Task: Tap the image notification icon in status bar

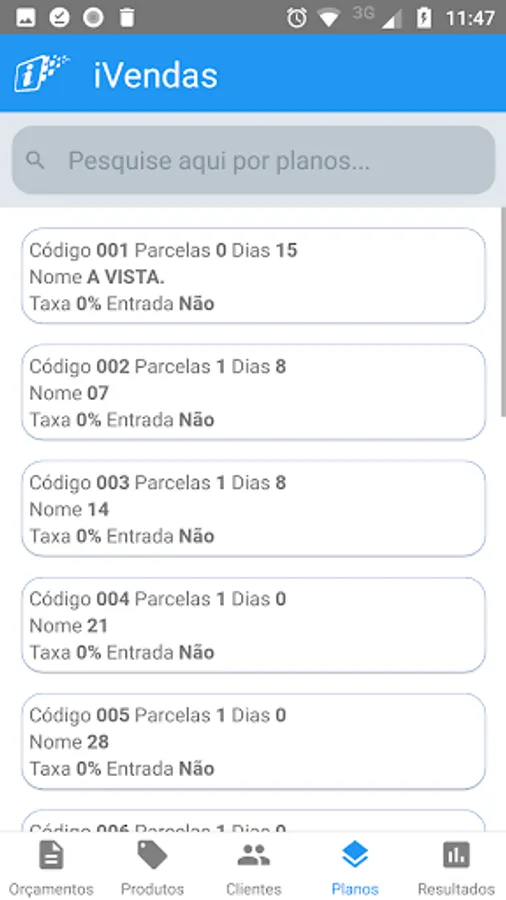Action: coord(25,18)
